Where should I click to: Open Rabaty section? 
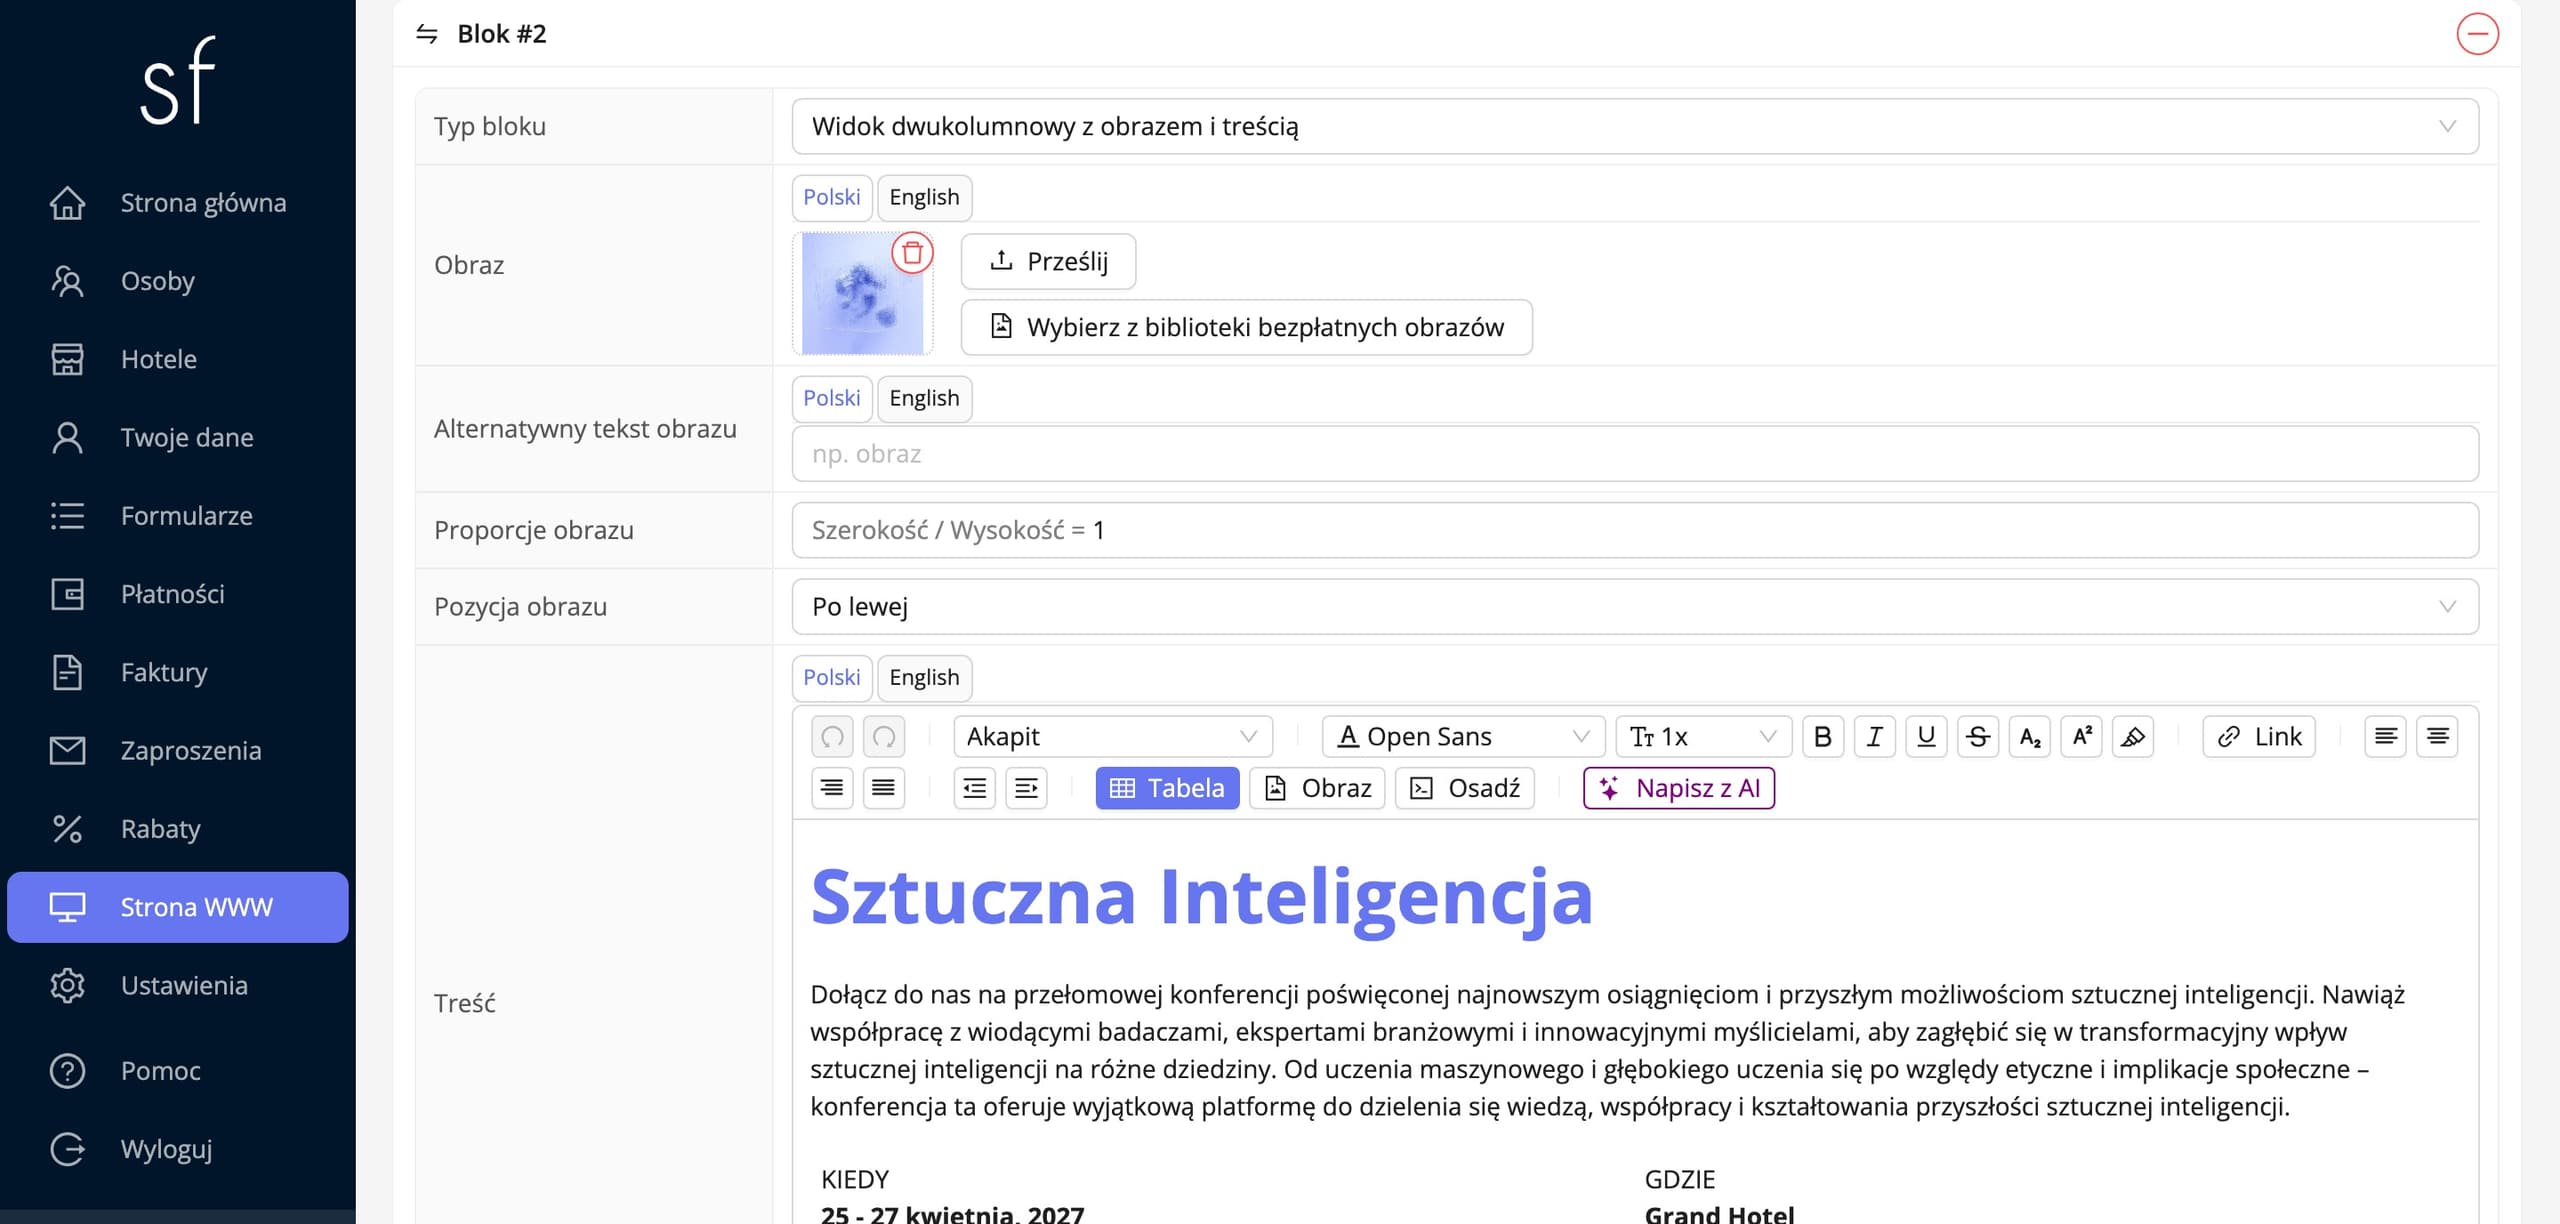point(178,829)
